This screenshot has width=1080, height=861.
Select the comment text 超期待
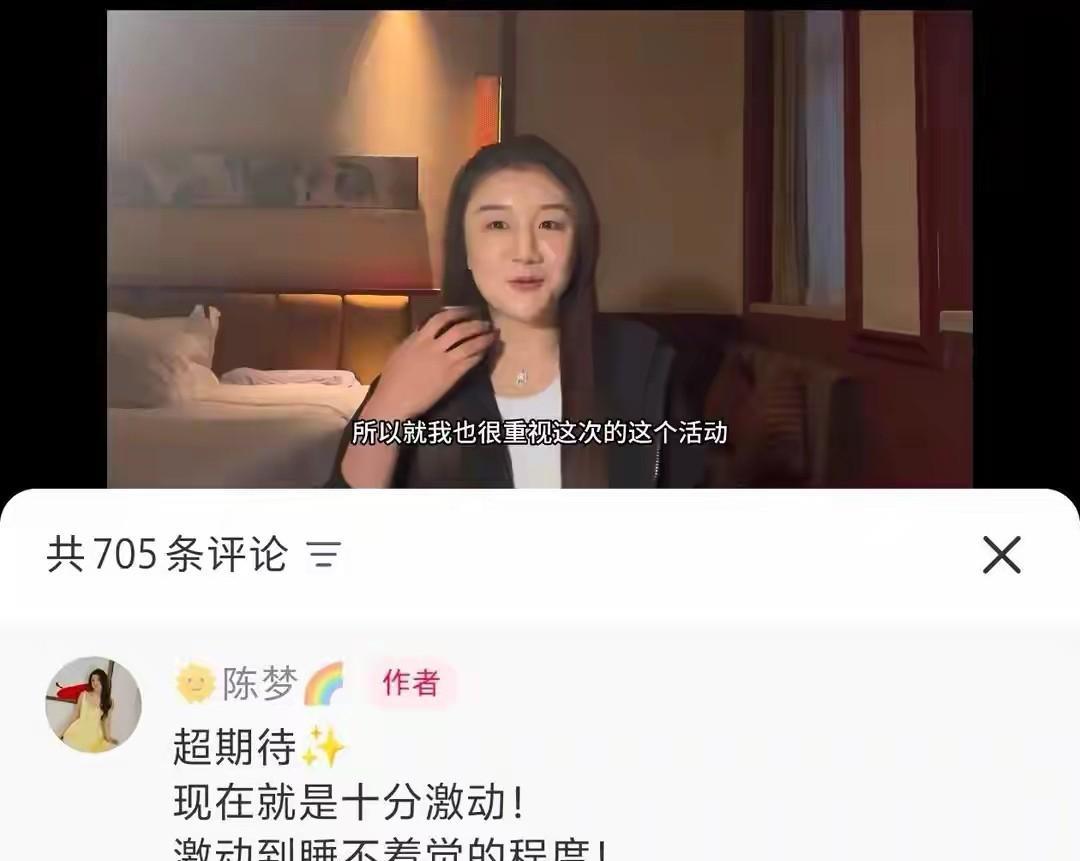coord(235,747)
